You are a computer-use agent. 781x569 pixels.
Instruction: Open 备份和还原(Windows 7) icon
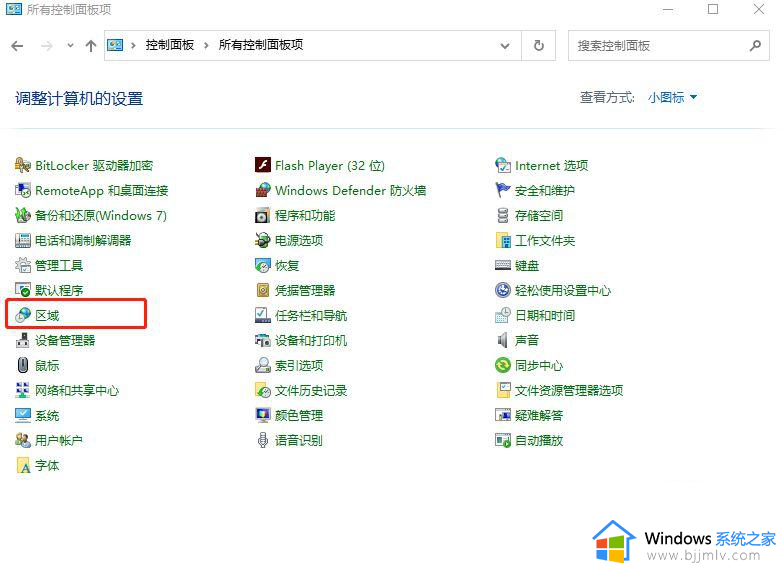(23, 215)
